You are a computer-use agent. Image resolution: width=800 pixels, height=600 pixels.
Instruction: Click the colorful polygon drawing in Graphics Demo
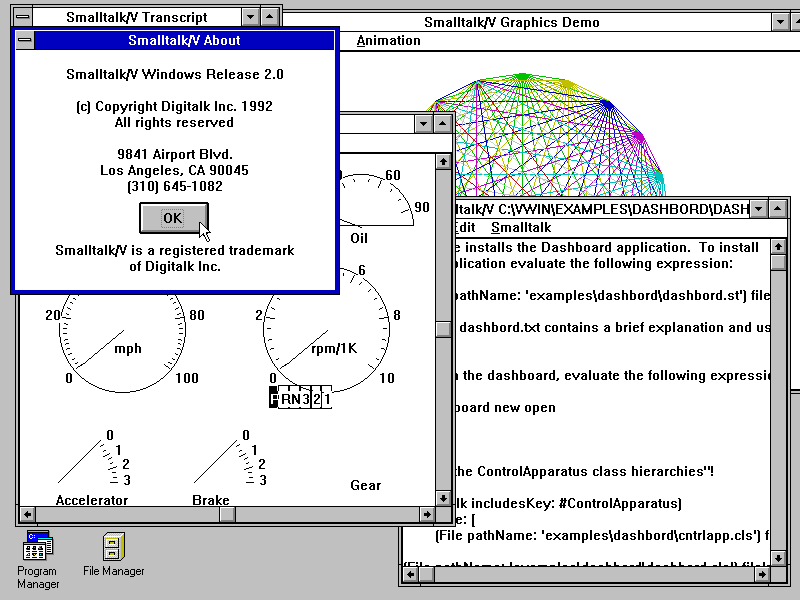pos(548,135)
